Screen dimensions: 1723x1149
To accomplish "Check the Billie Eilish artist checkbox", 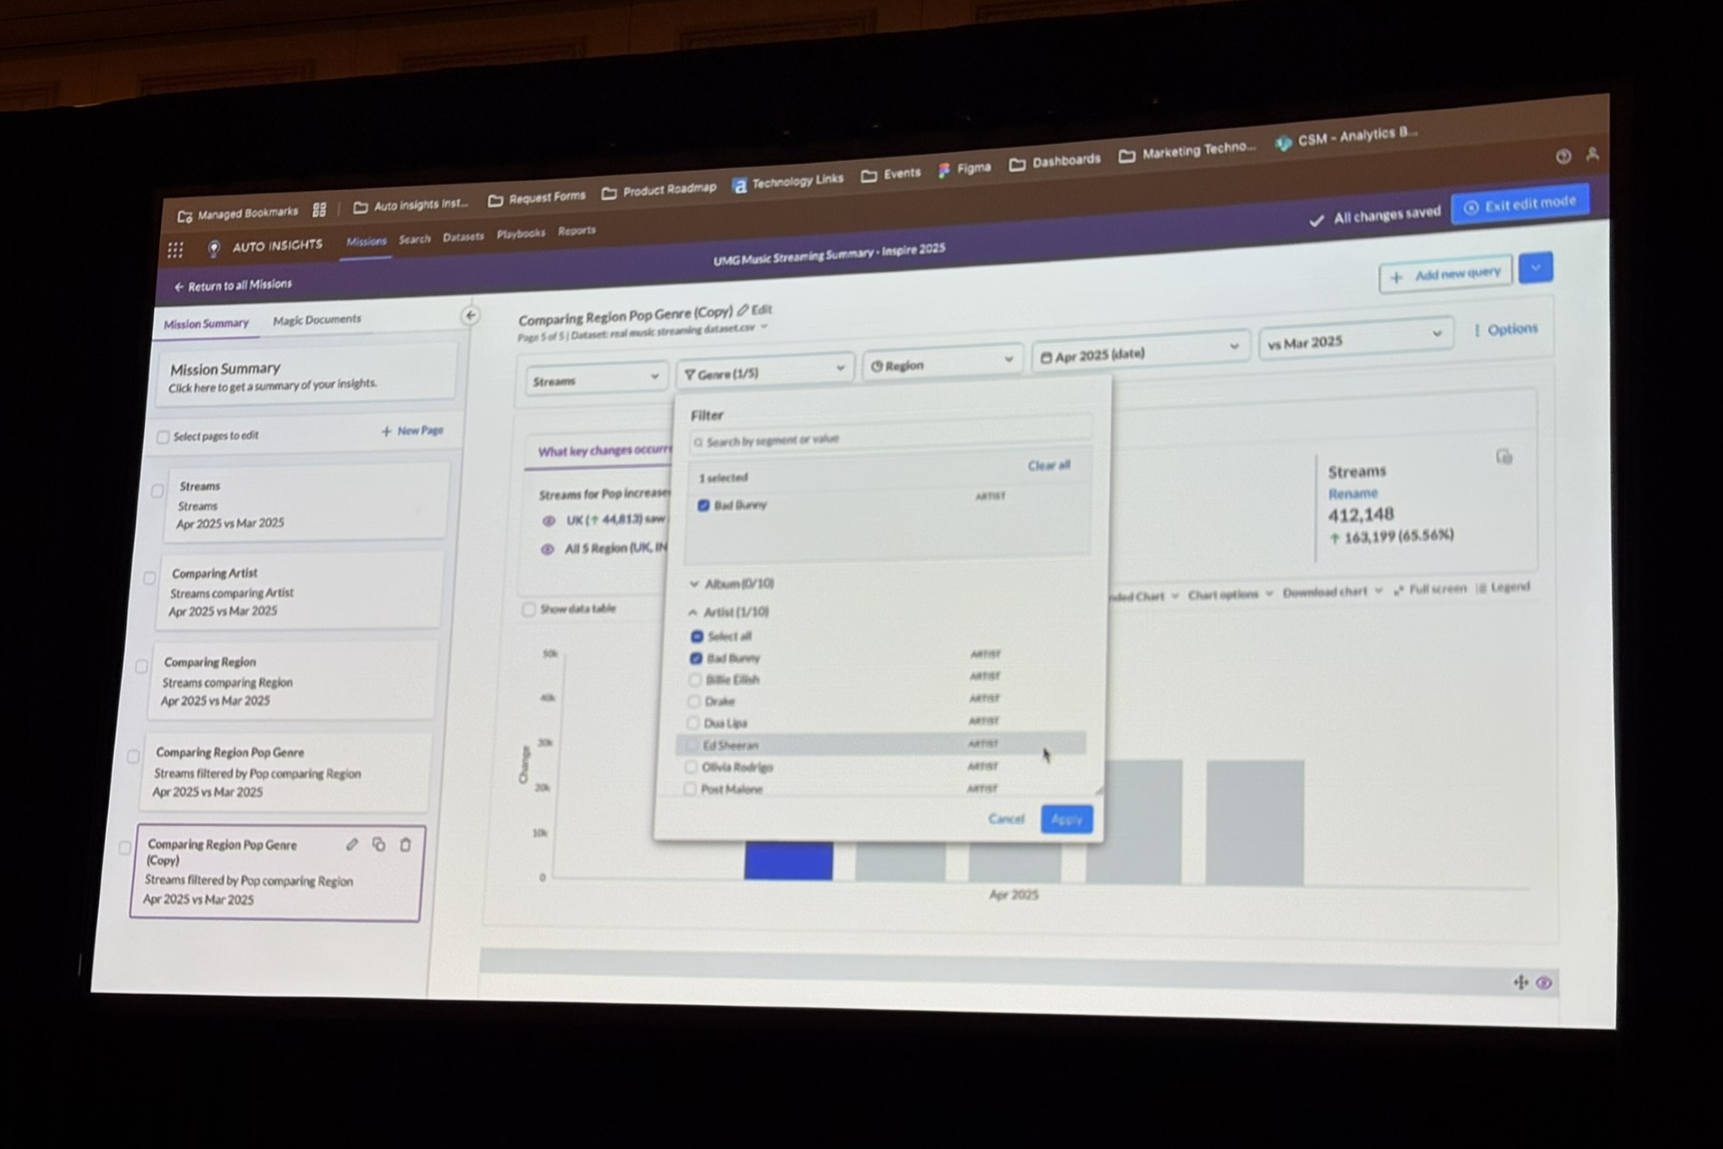I will pyautogui.click(x=695, y=680).
